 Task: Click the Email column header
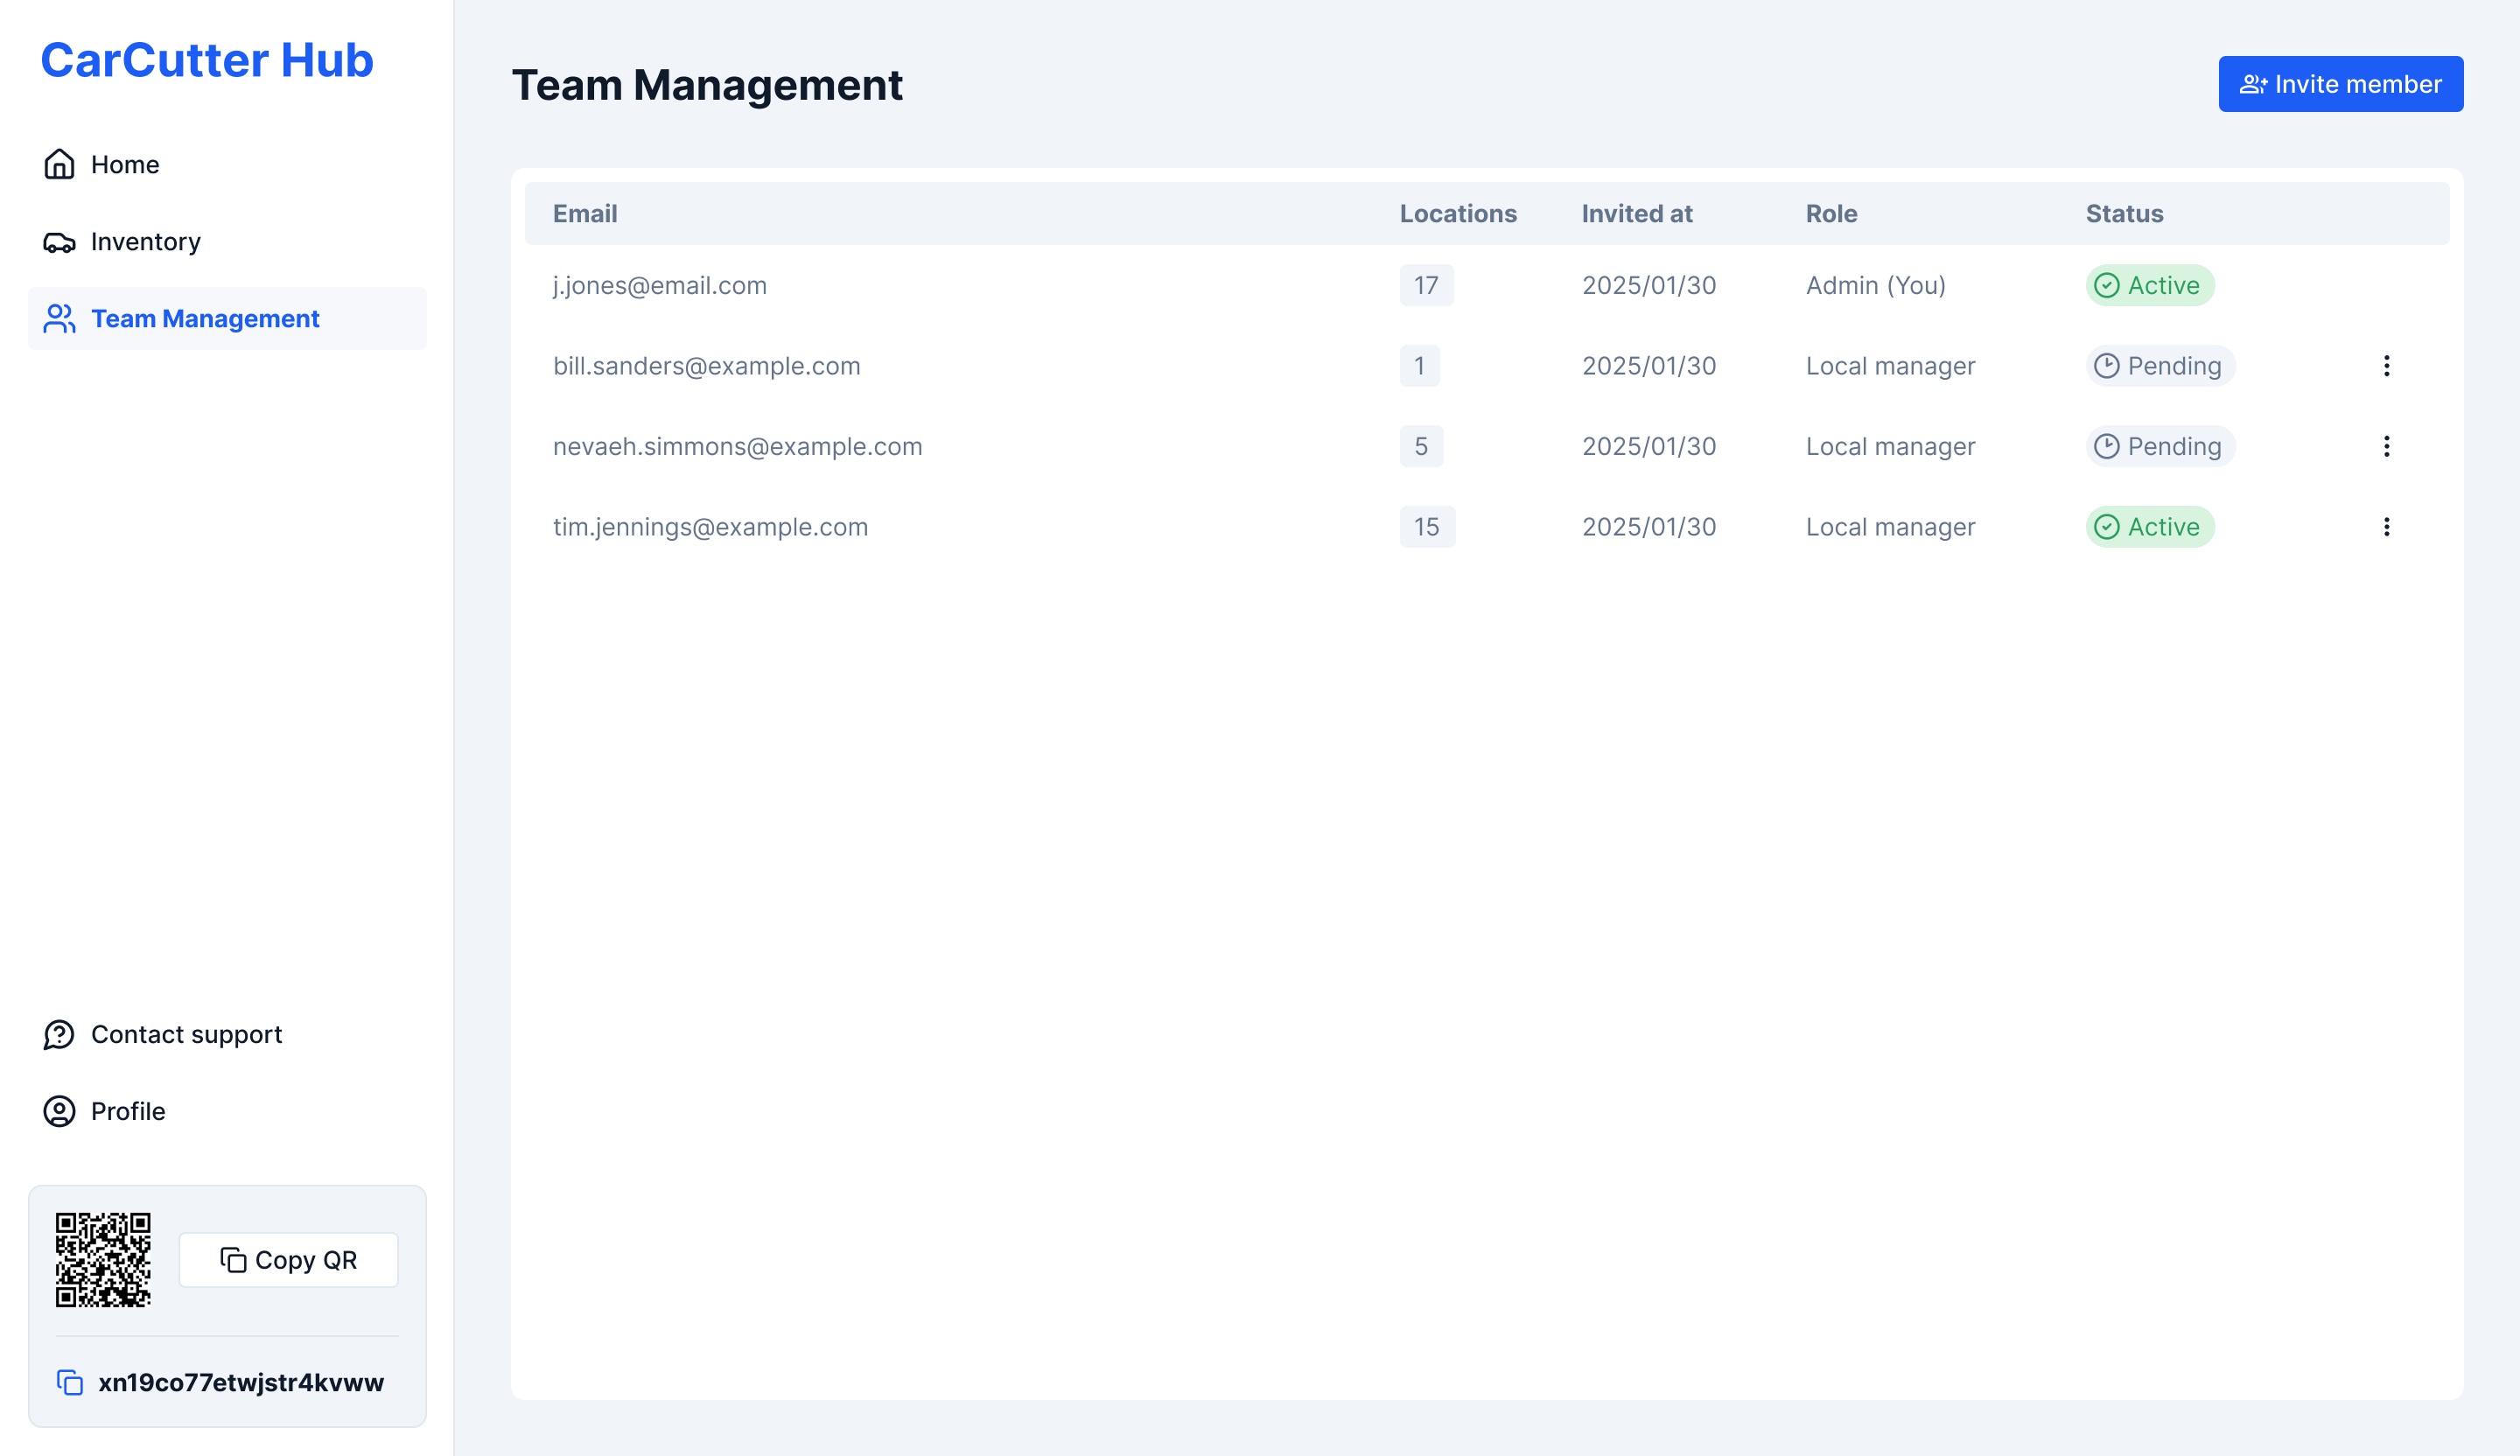pyautogui.click(x=585, y=214)
